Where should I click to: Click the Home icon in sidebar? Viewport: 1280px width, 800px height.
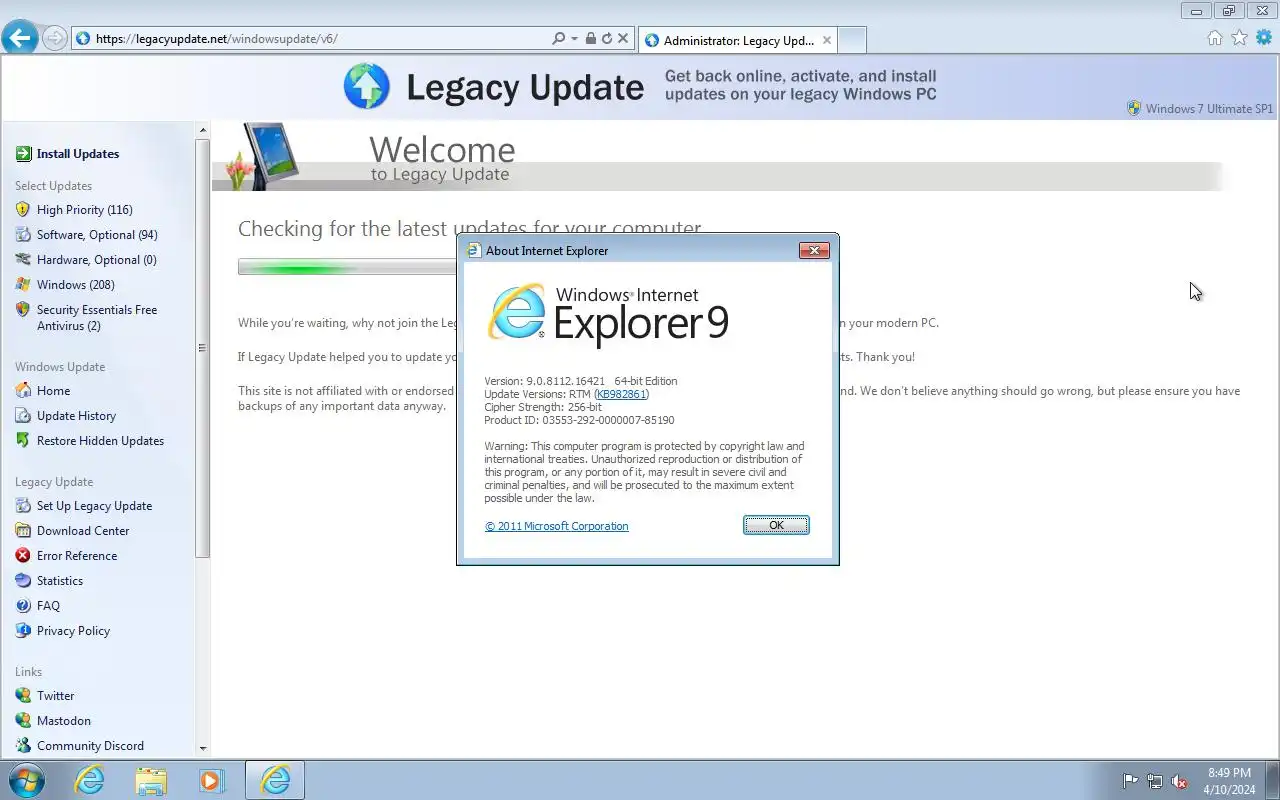pyautogui.click(x=23, y=390)
